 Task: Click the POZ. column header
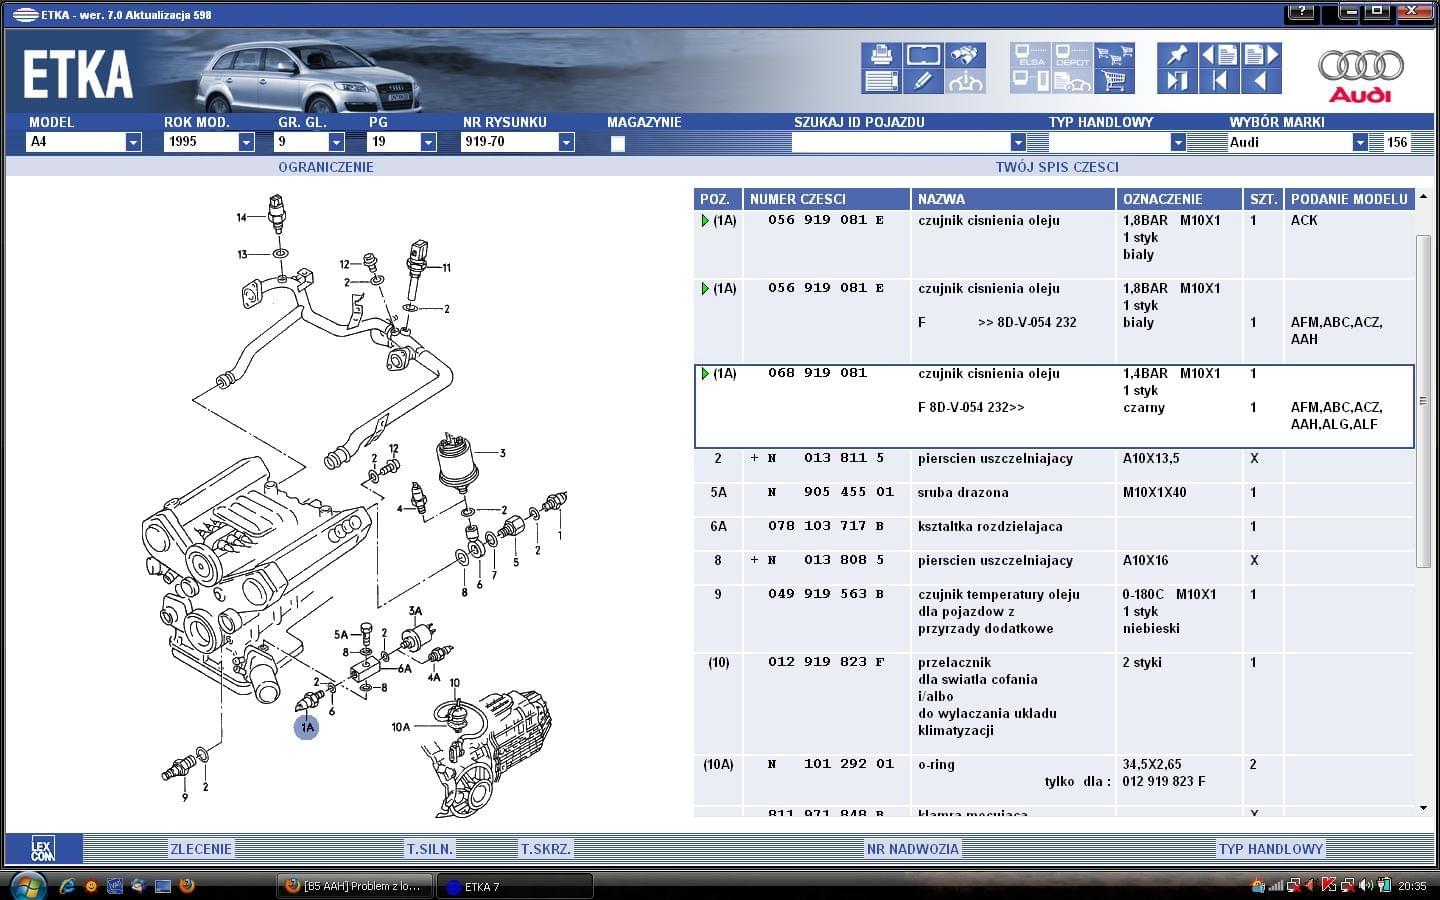tap(717, 199)
